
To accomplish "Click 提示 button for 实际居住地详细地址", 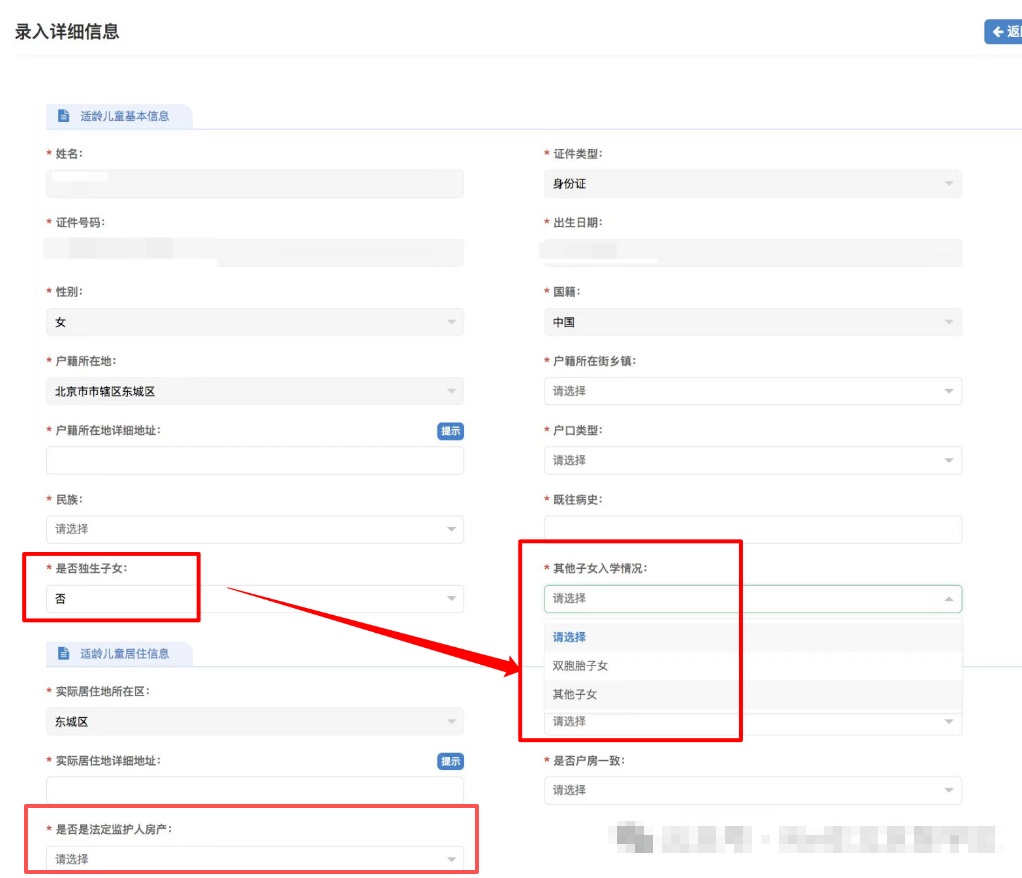I will point(450,761).
